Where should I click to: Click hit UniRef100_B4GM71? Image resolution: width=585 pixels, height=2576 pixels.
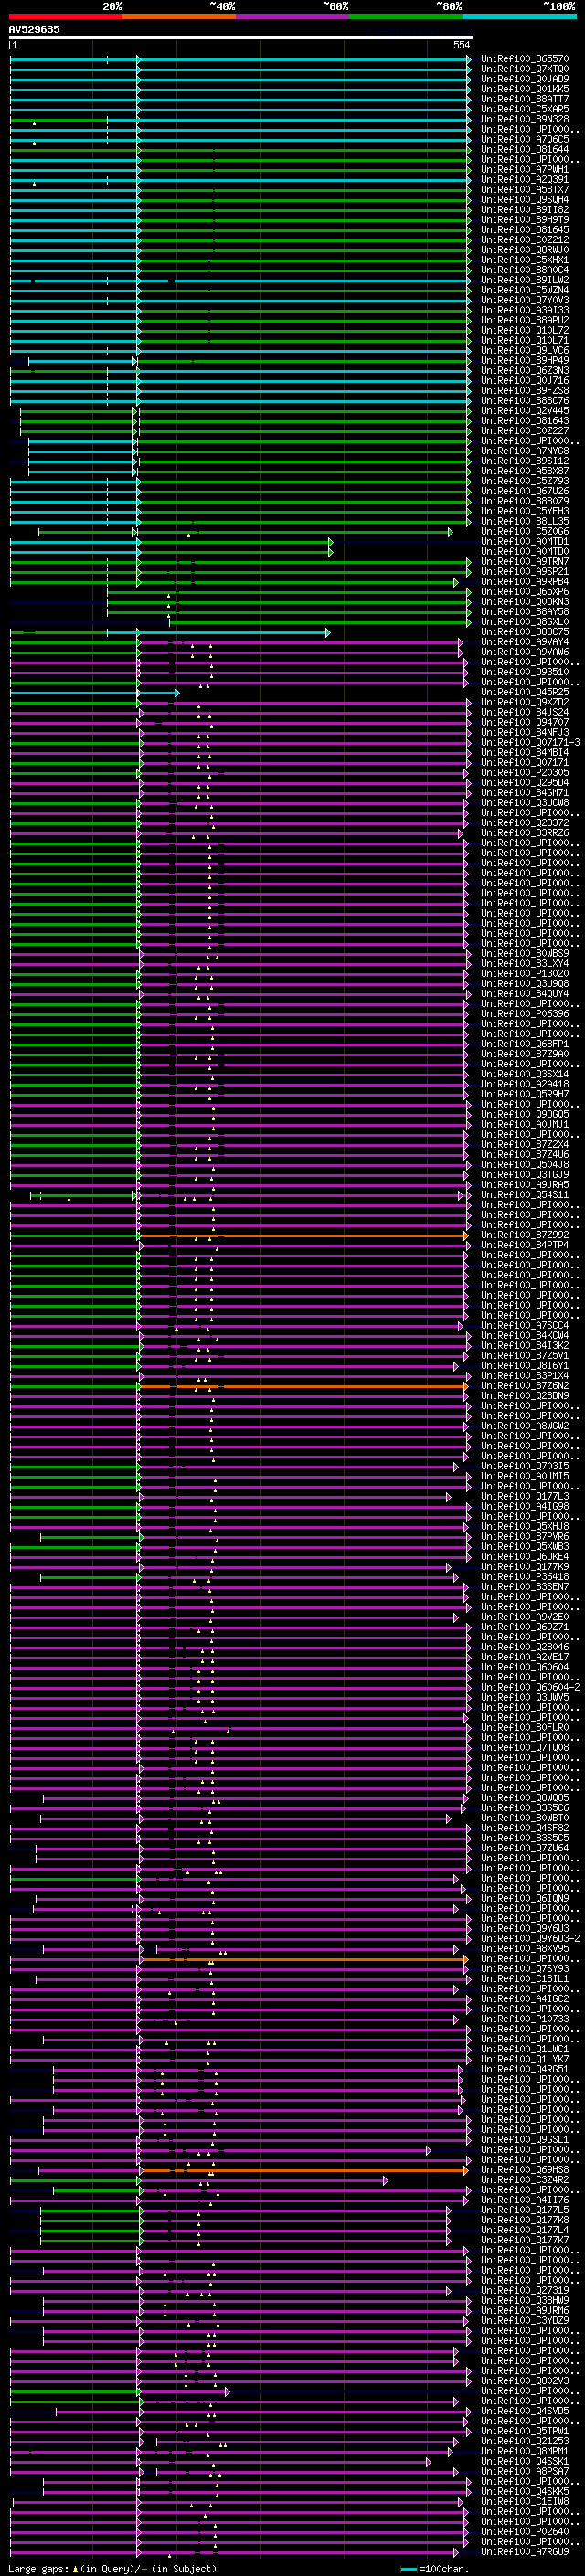pos(525,793)
